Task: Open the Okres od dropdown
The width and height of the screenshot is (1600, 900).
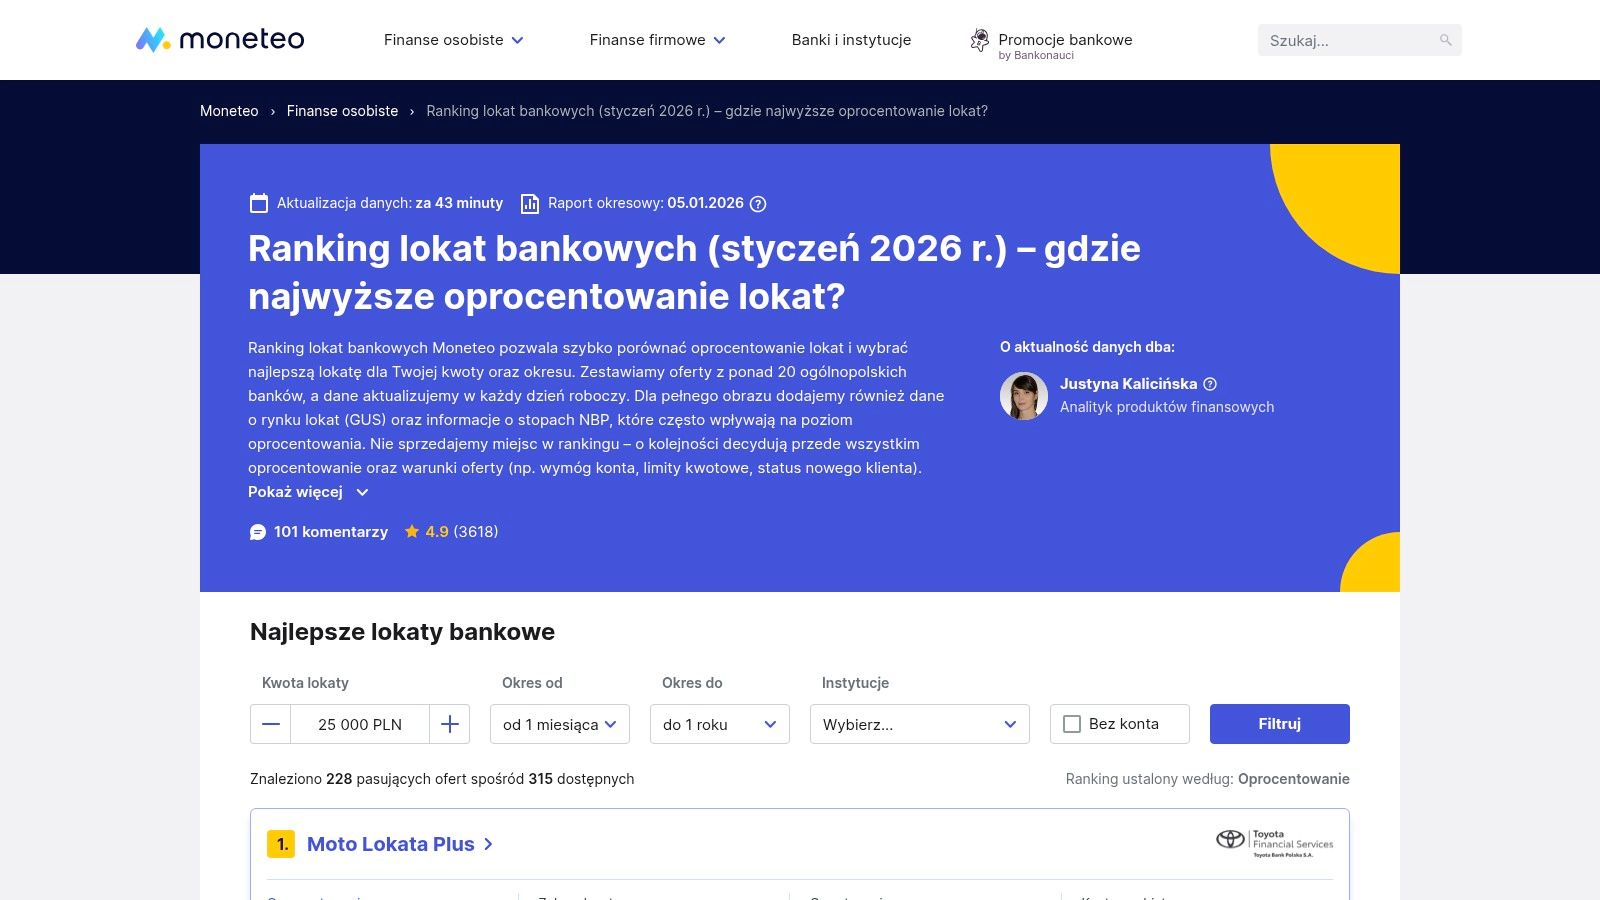Action: point(560,724)
